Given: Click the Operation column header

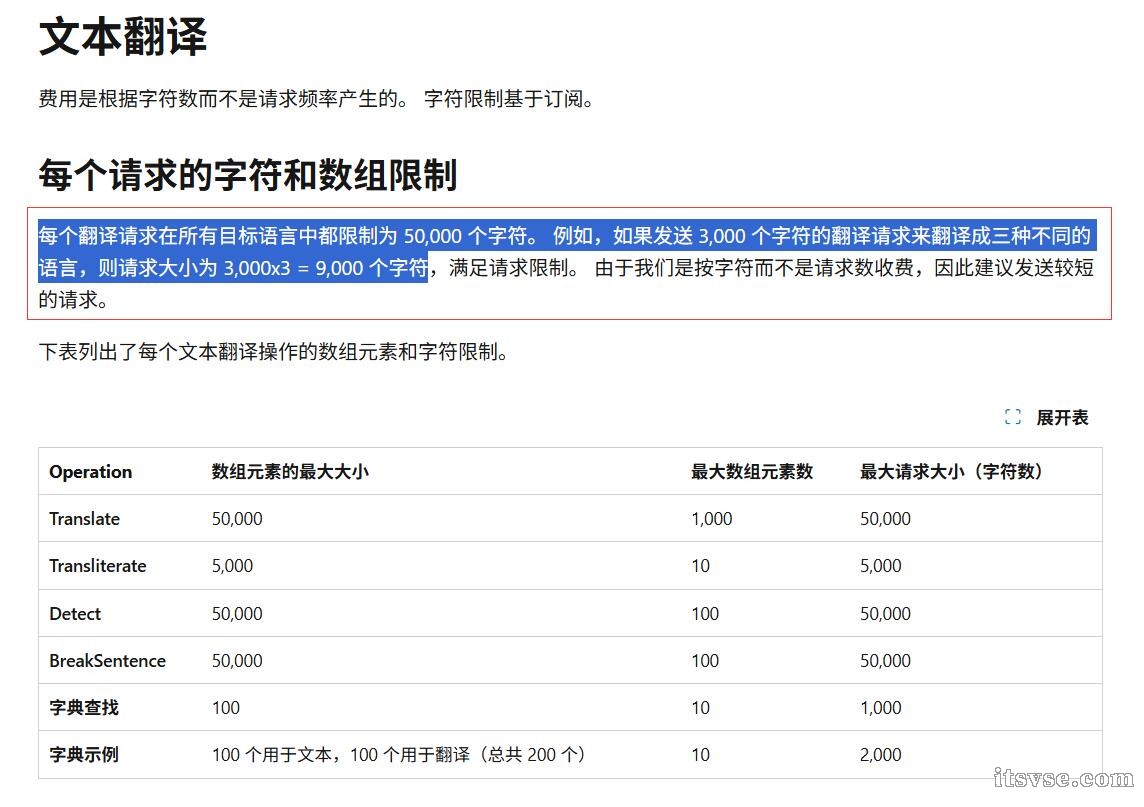Looking at the screenshot, I should tap(90, 471).
